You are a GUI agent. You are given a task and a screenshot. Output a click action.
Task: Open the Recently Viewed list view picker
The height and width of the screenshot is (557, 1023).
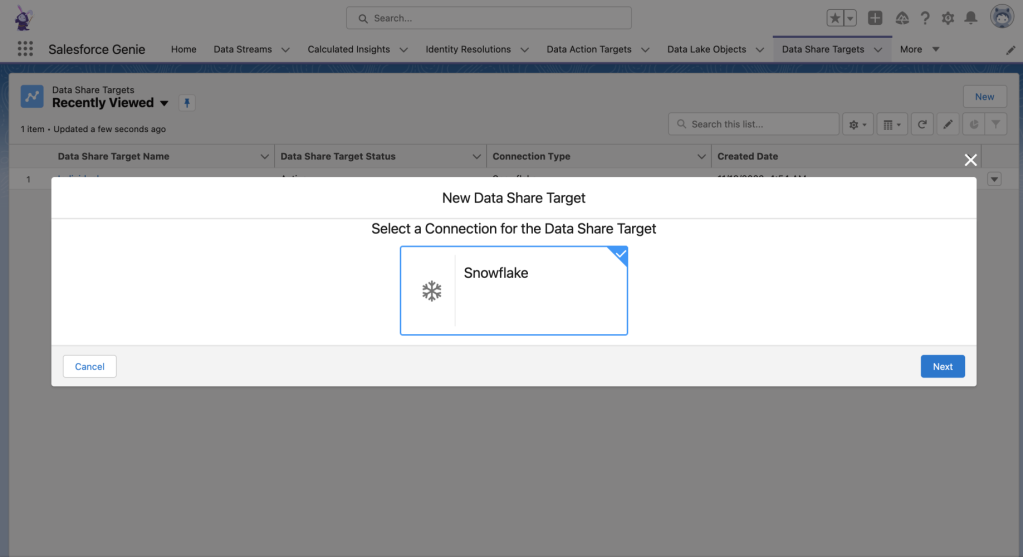click(x=164, y=103)
